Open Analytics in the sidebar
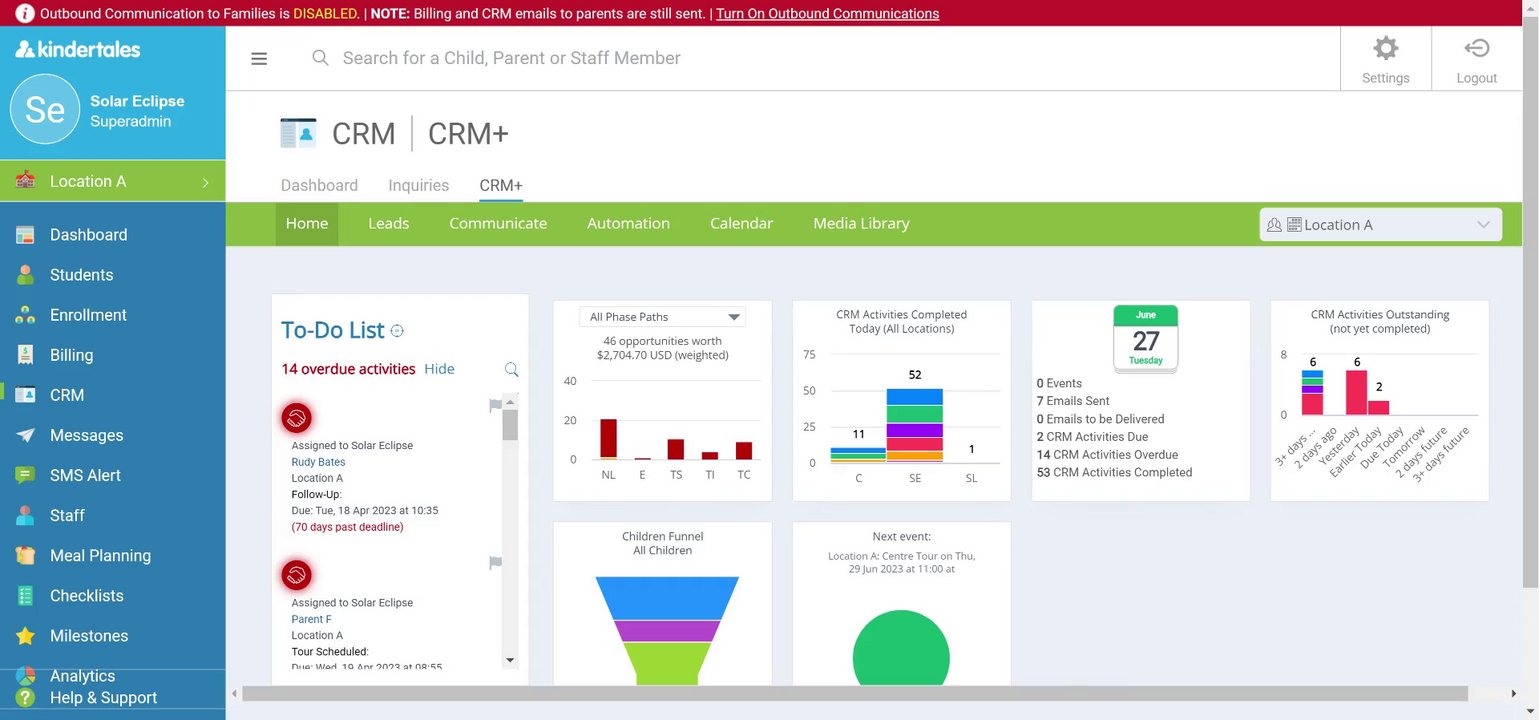This screenshot has height=720, width=1539. [x=82, y=676]
